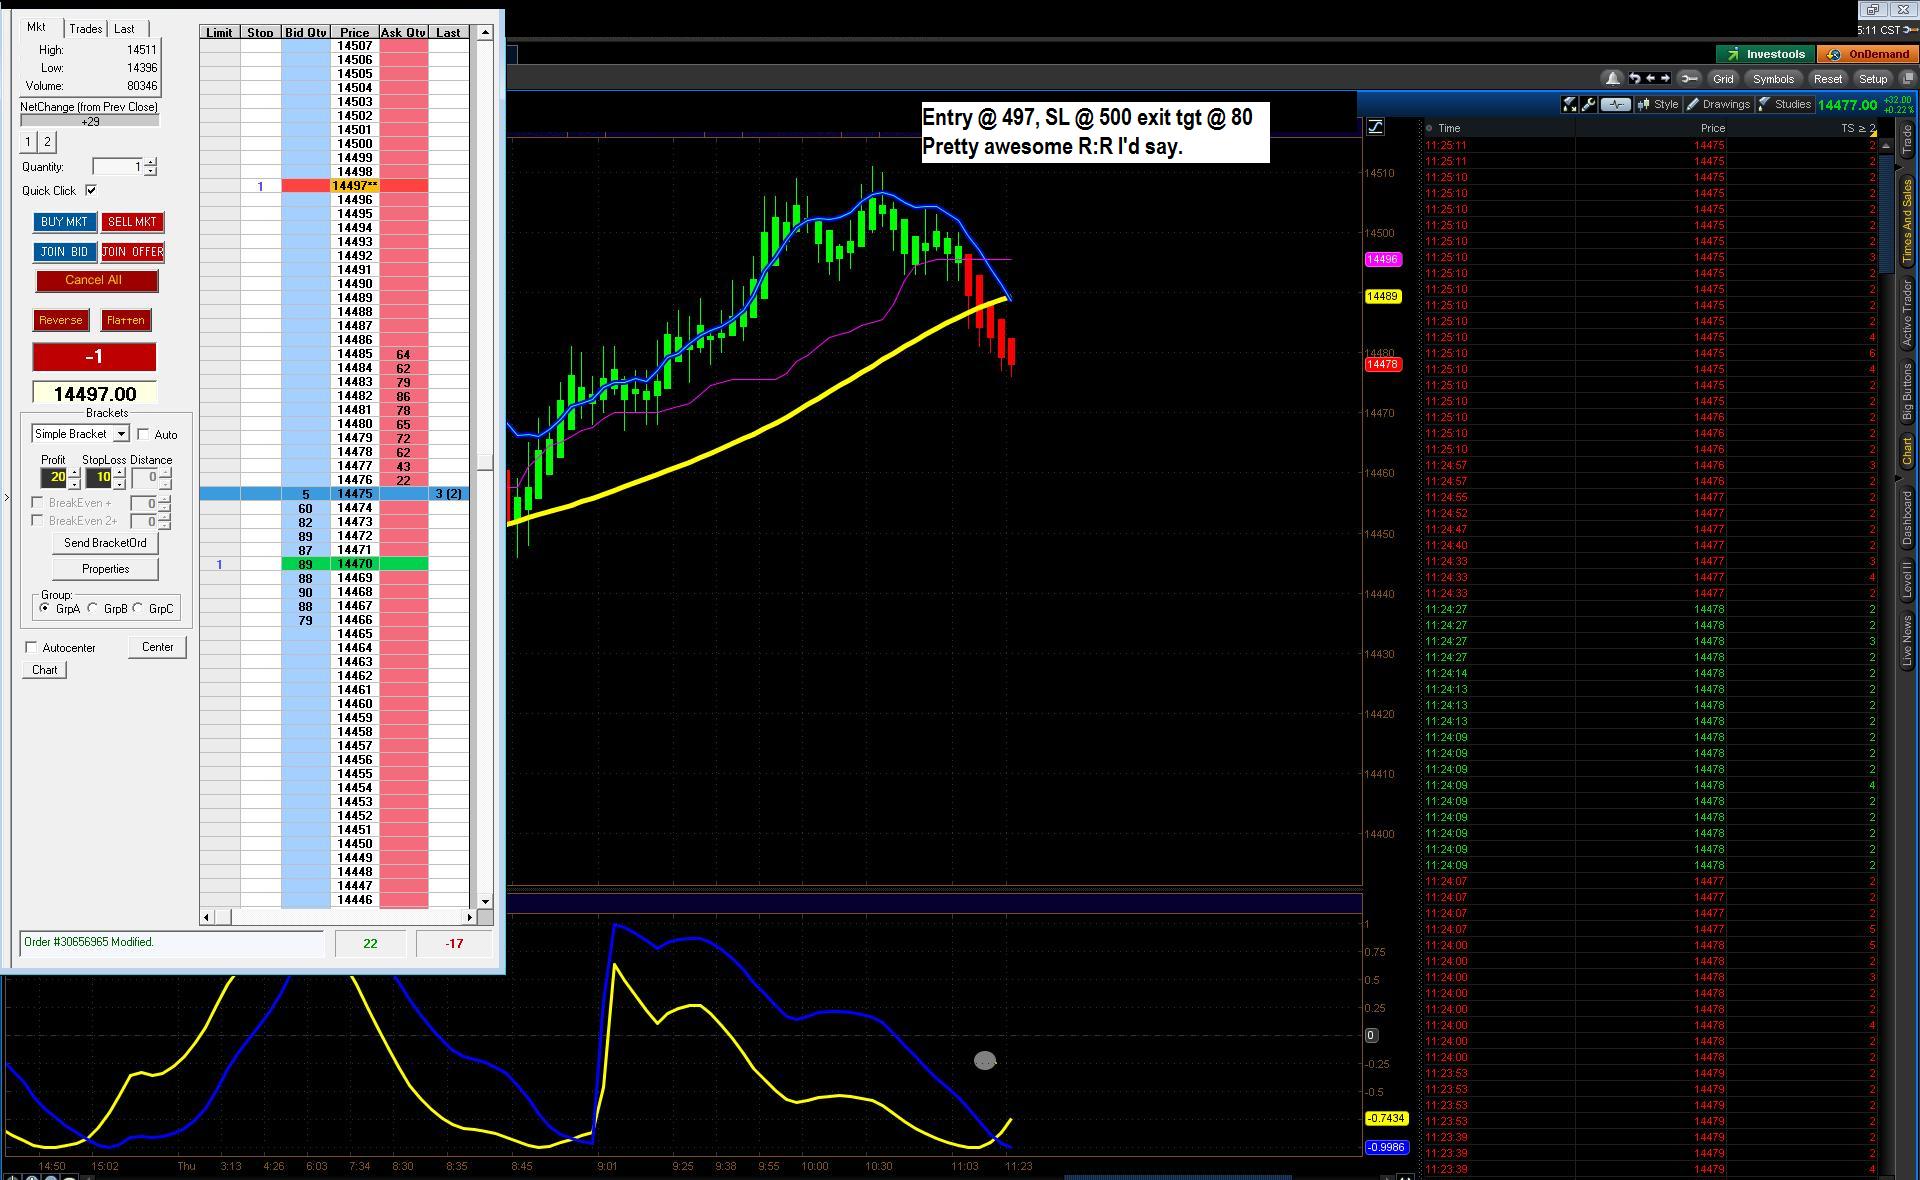Open the quick study flask icon

[x=1569, y=104]
